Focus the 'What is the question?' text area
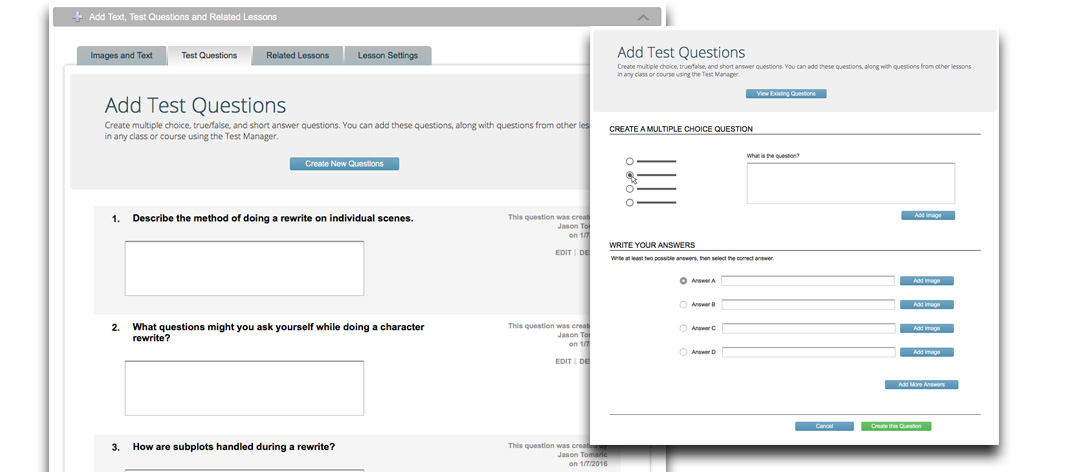This screenshot has height=472, width=1092. coord(850,183)
